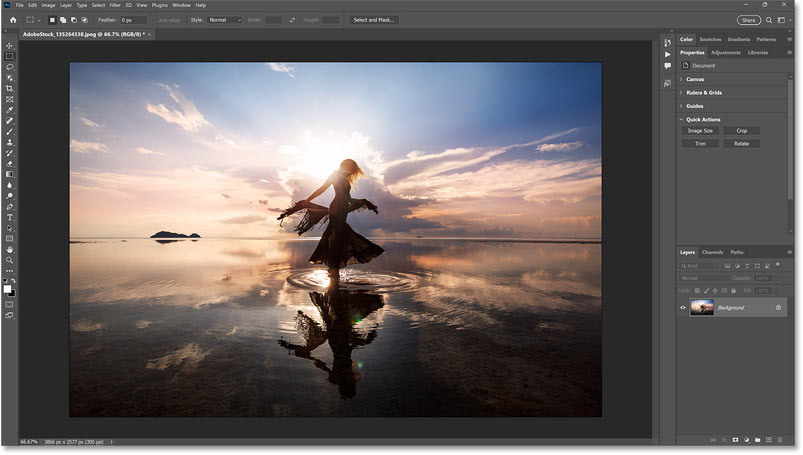The width and height of the screenshot is (803, 455).
Task: Activate the Zoom tool
Action: (10, 260)
